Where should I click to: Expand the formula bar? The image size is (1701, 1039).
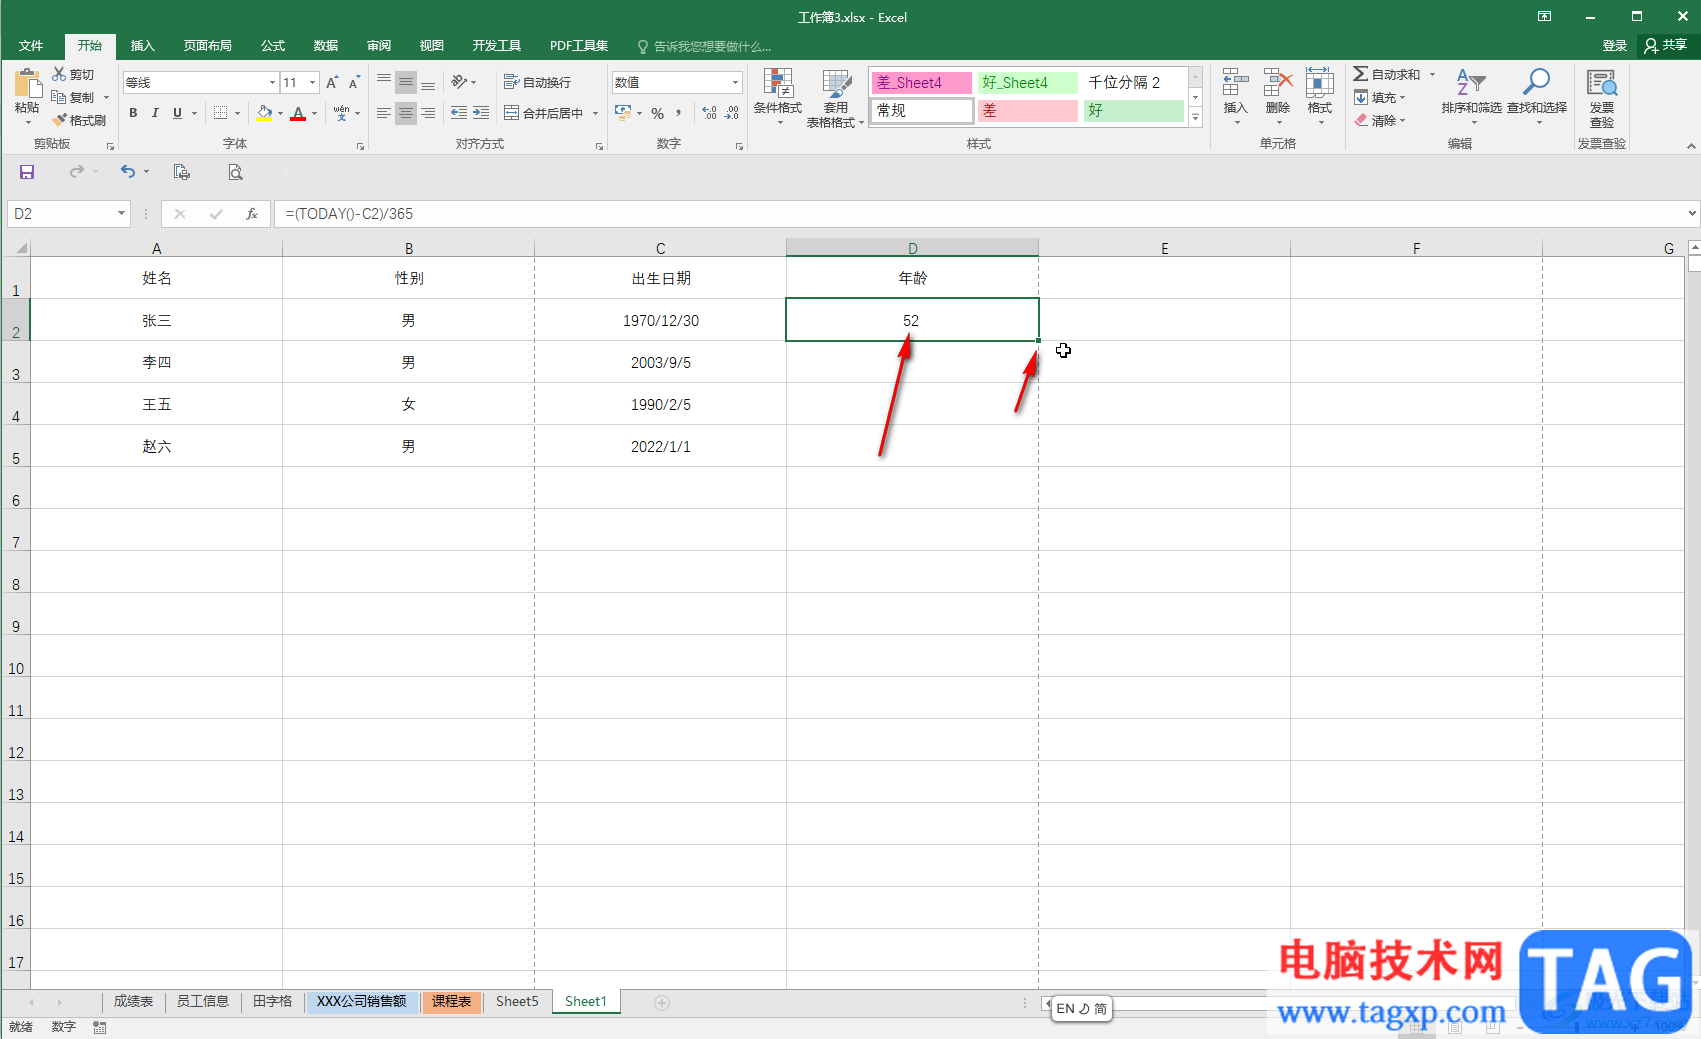click(x=1691, y=213)
